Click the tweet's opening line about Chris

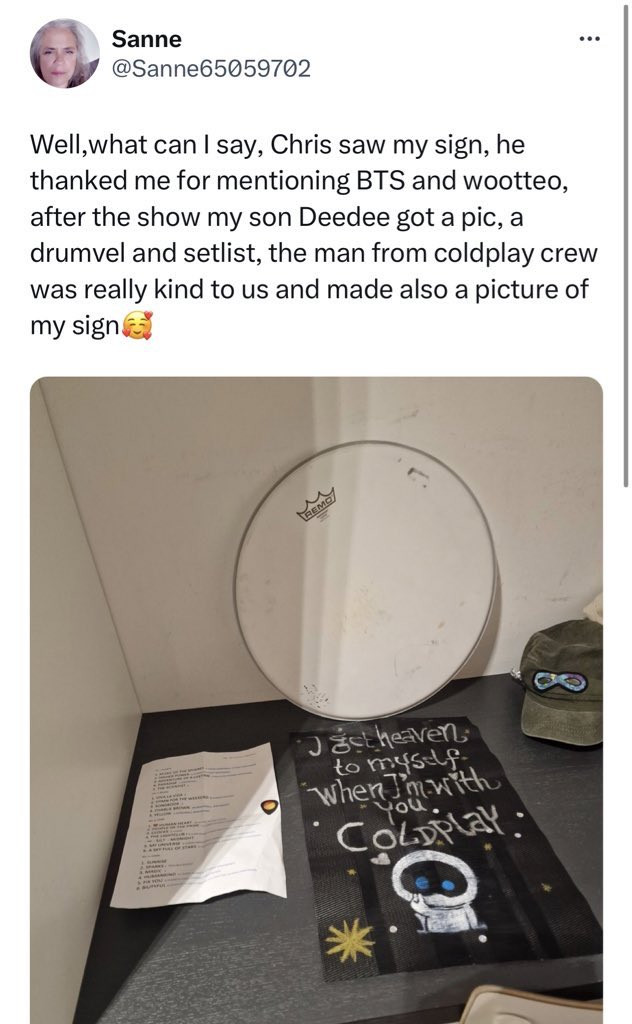click(277, 144)
